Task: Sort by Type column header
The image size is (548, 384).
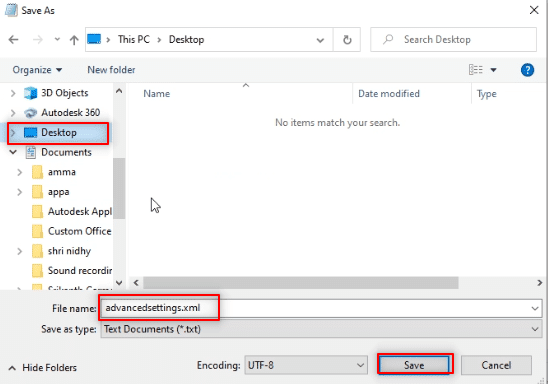Action: click(x=486, y=94)
